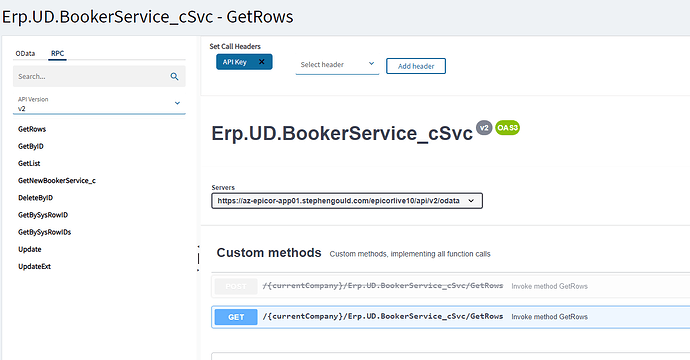Click the sidebar splitter handle
The image size is (690, 360).
(198, 258)
